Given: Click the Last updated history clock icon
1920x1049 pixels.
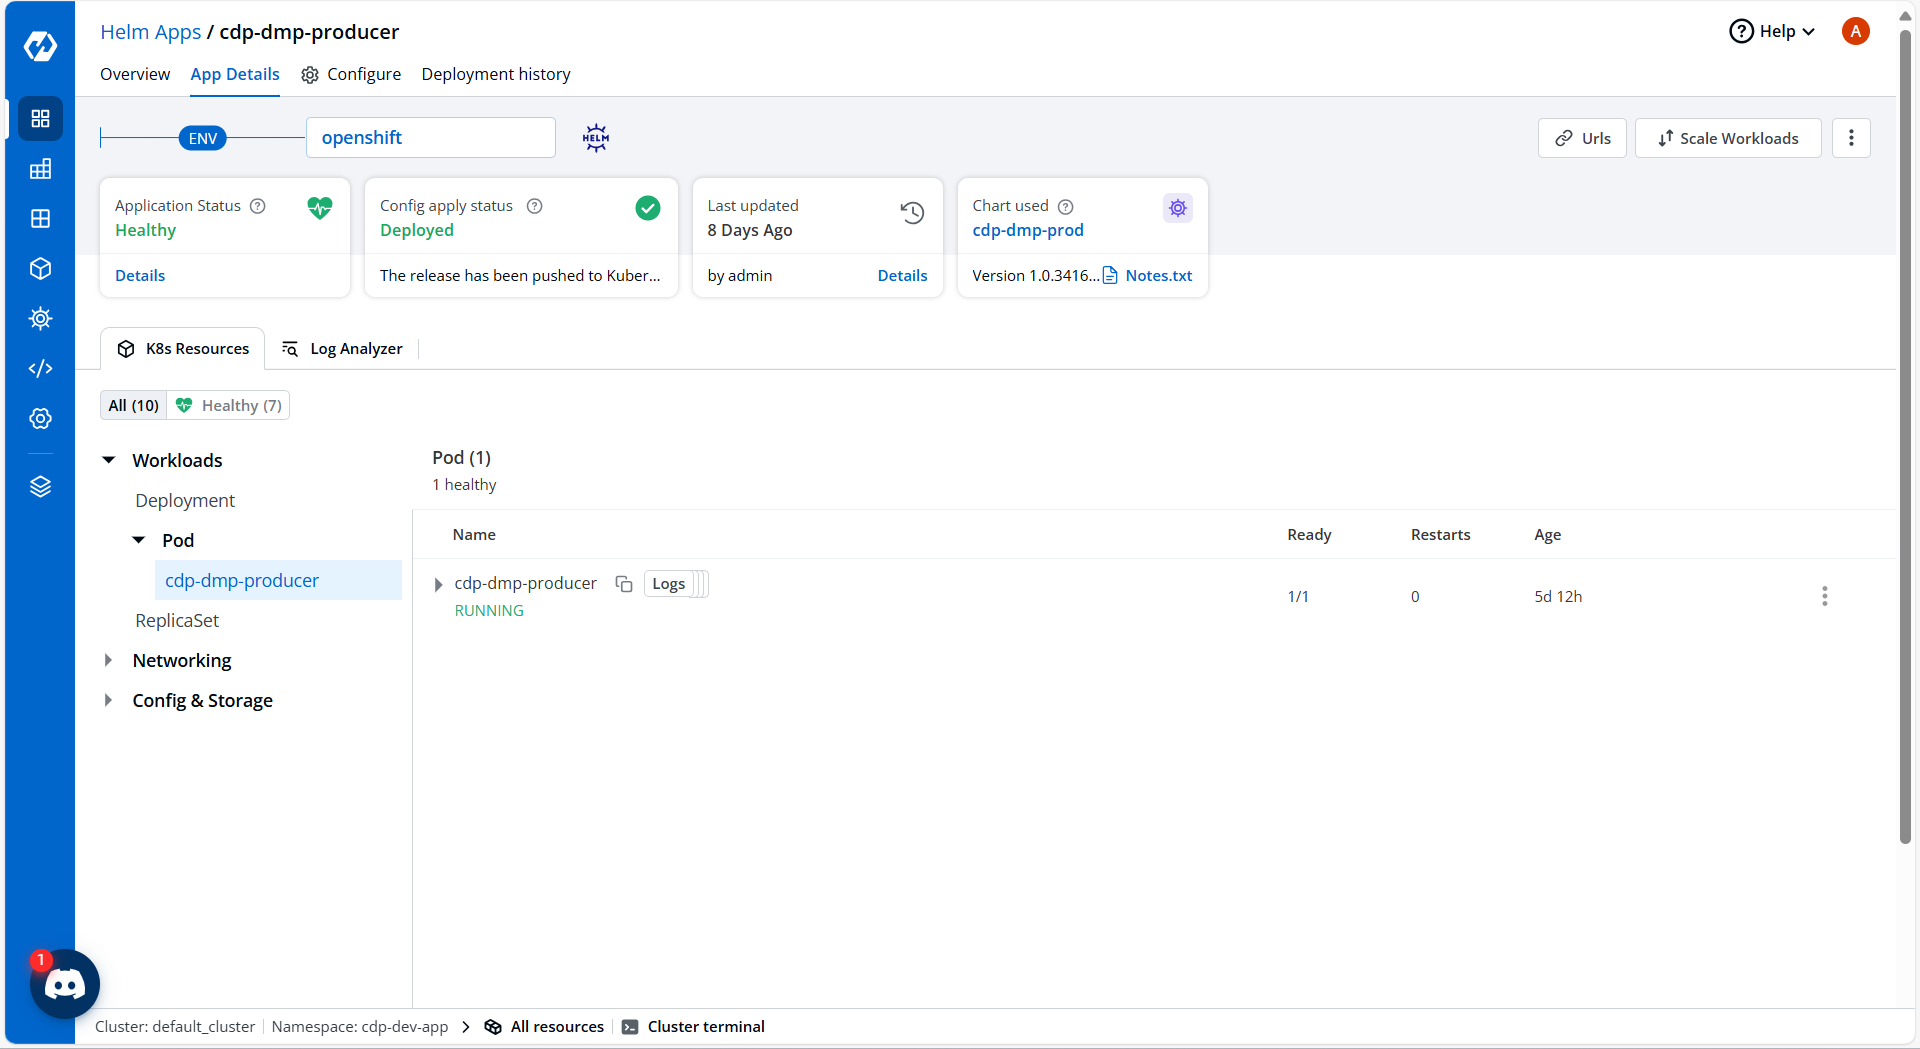Looking at the screenshot, I should pos(912,212).
